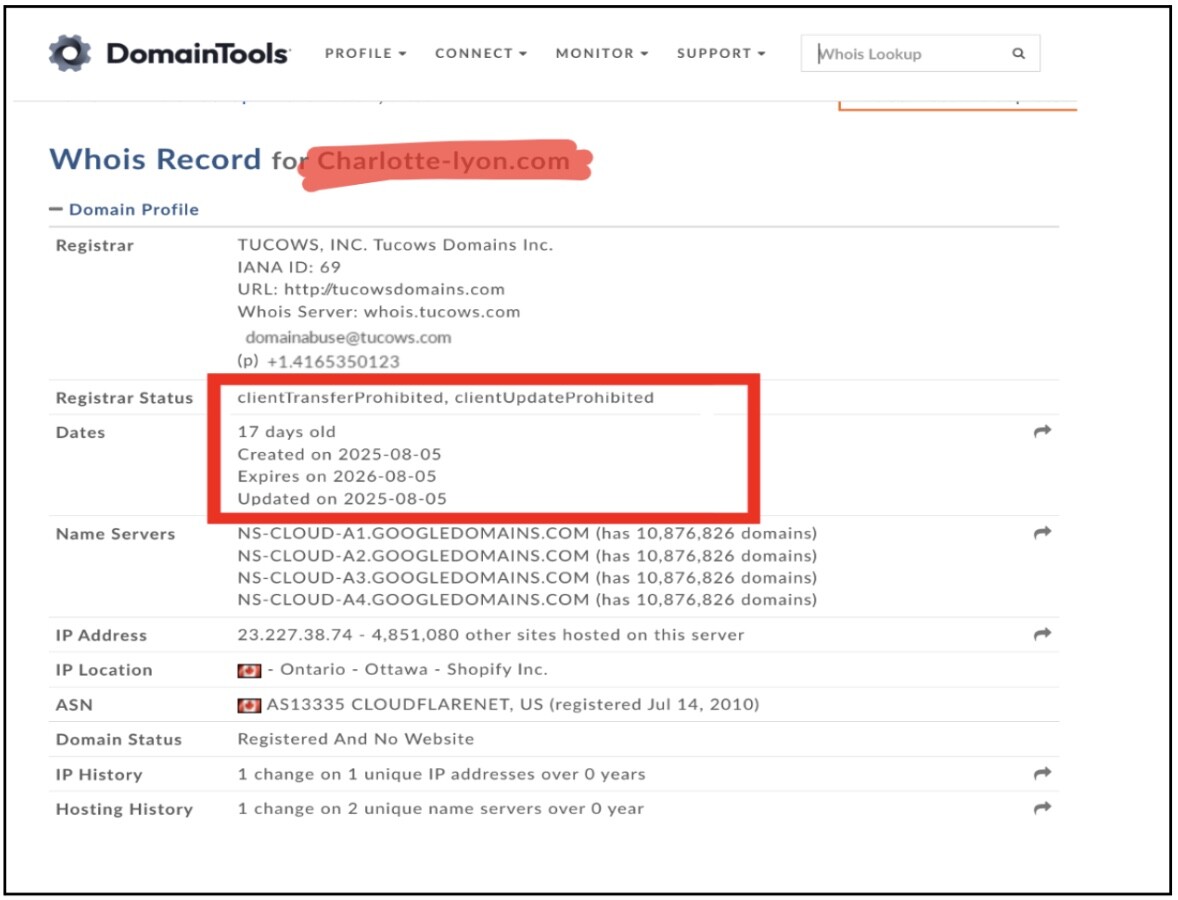Open the Support dropdown menu

tap(721, 53)
